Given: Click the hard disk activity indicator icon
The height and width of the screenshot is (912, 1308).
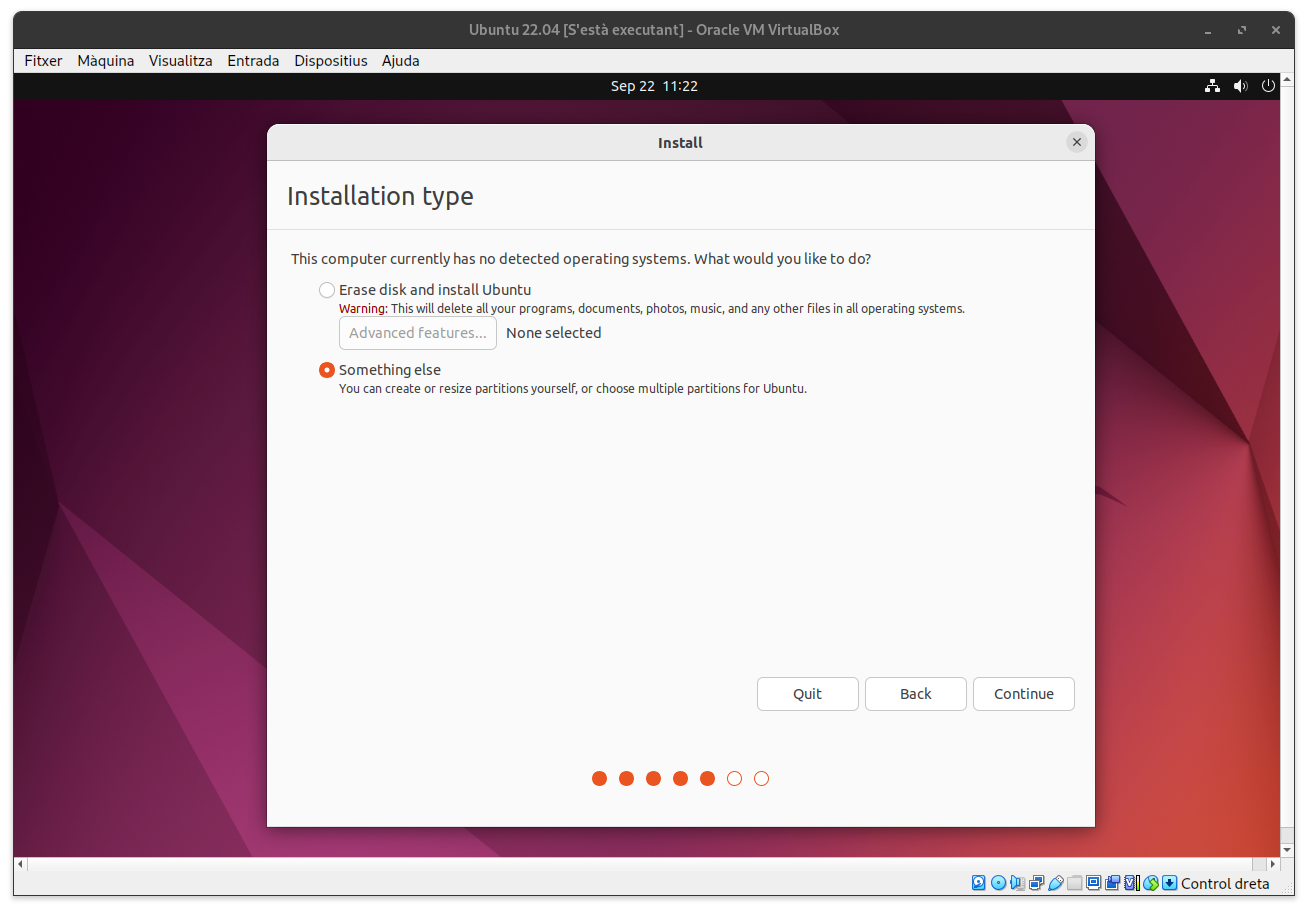Looking at the screenshot, I should (x=979, y=883).
